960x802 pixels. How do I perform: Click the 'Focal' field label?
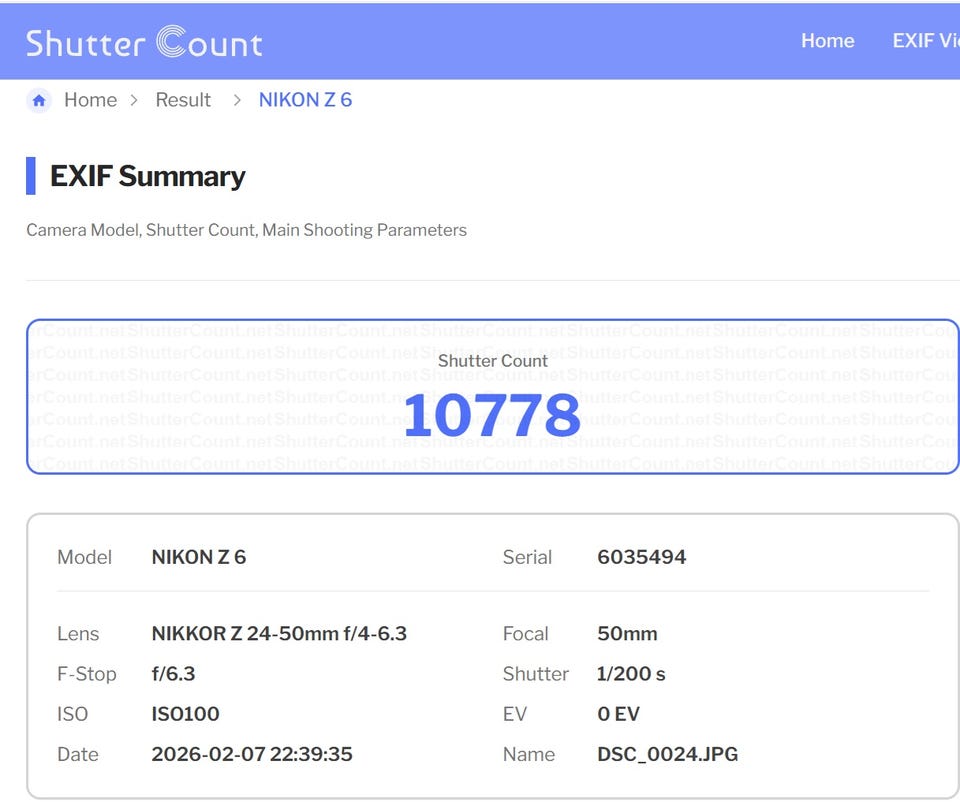[525, 634]
